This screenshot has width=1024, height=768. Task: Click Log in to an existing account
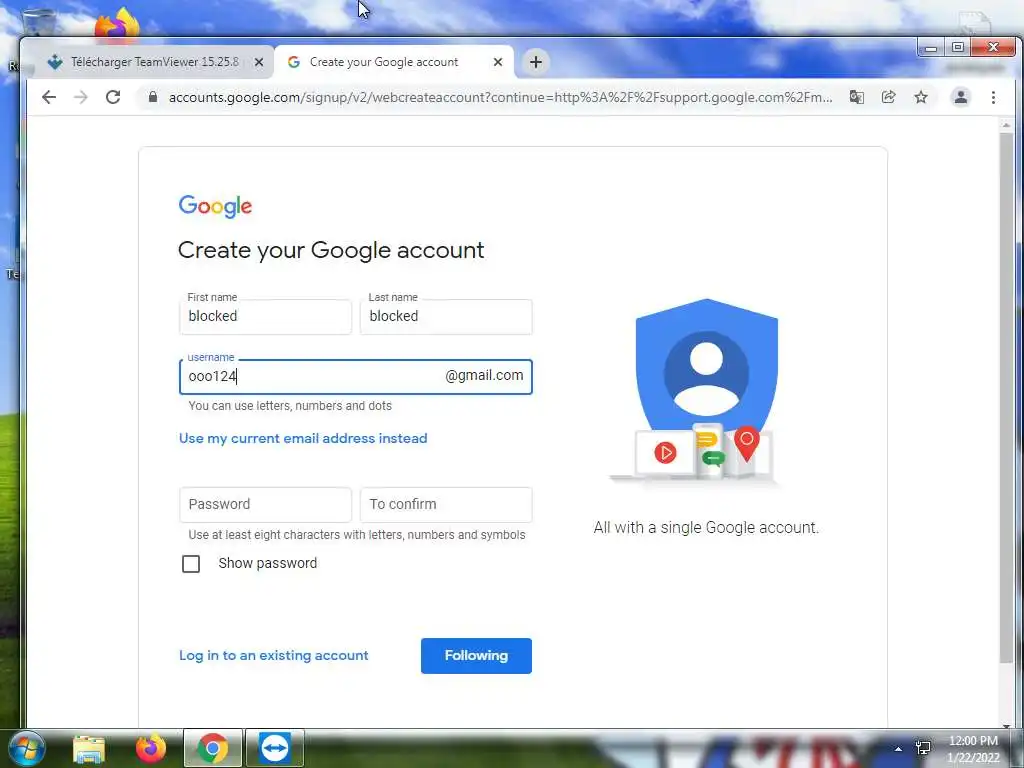(274, 655)
